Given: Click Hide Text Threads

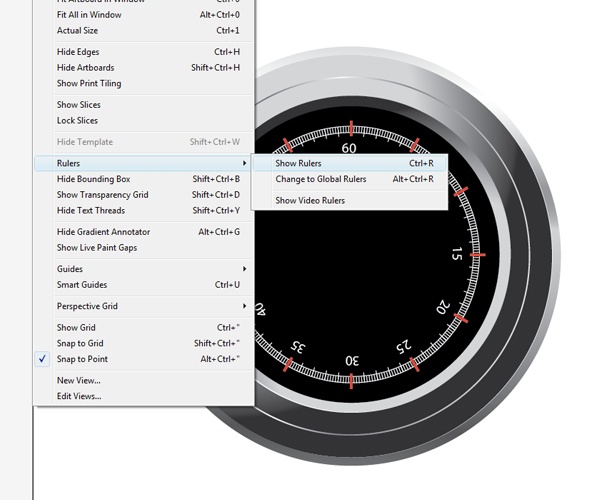Looking at the screenshot, I should pos(144,210).
